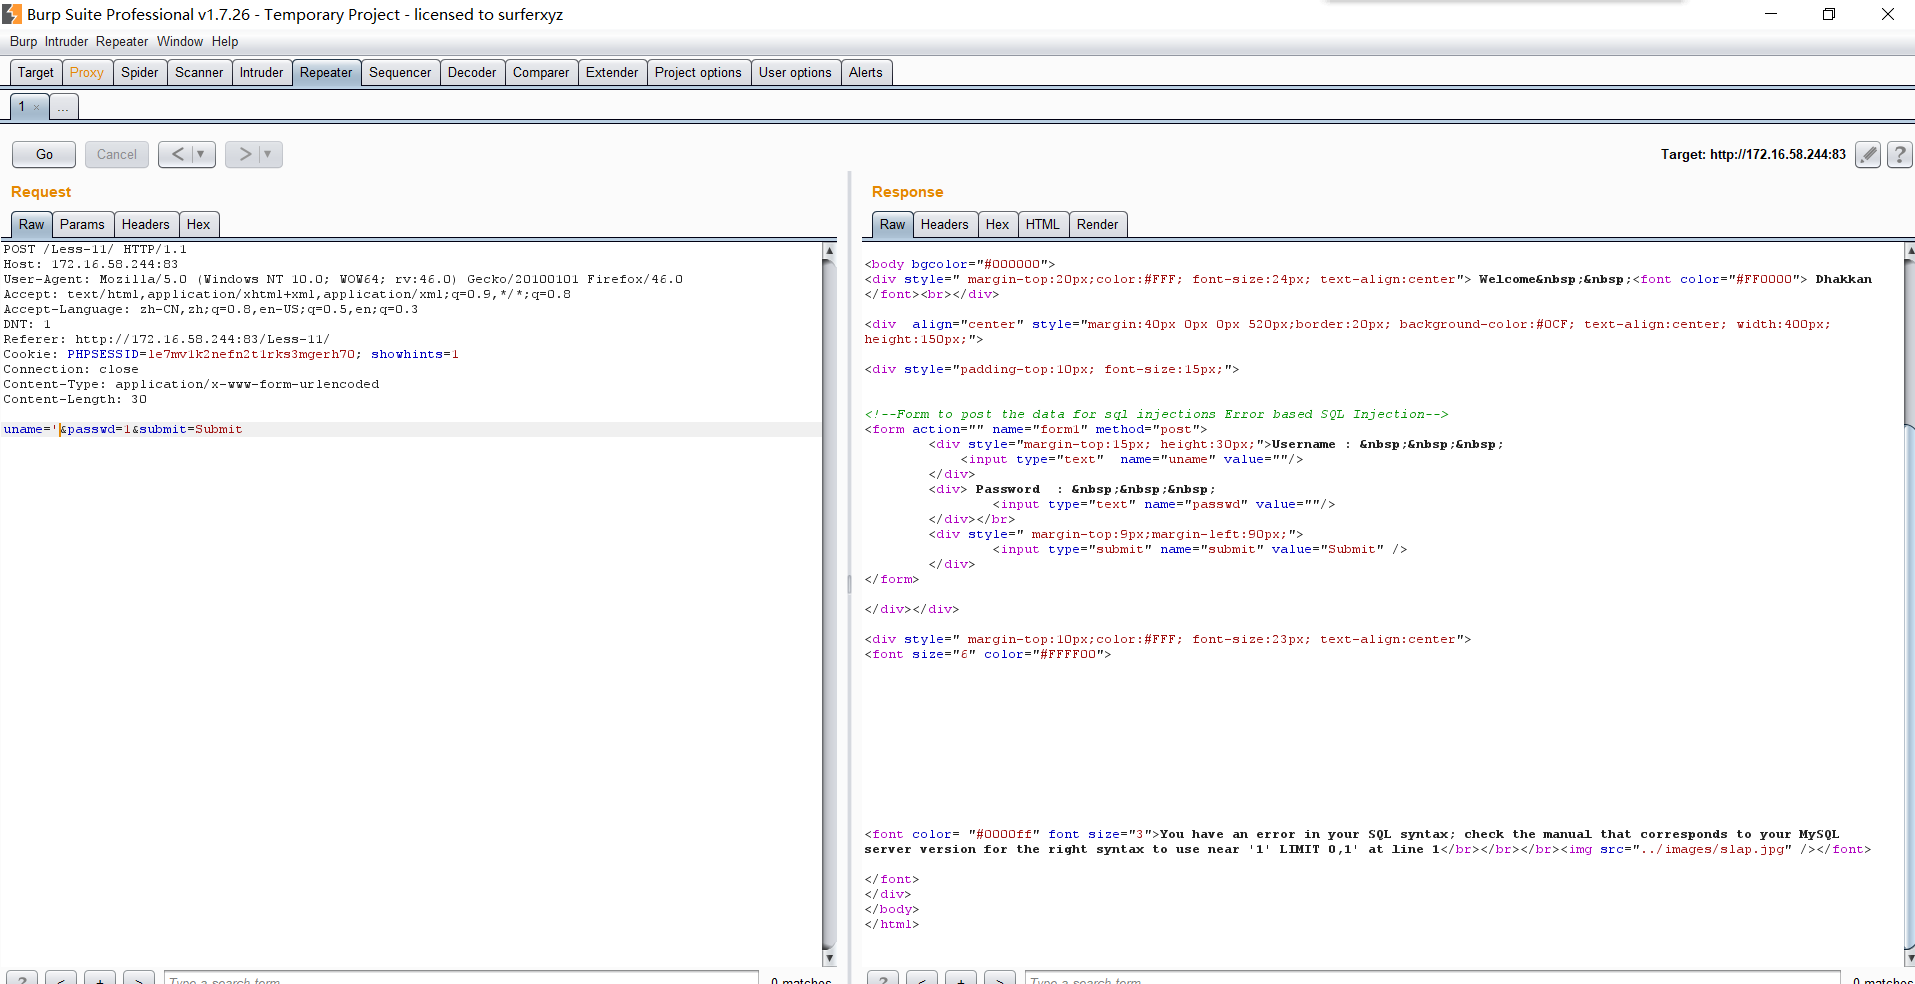Select the Repeater tool tab
This screenshot has width=1915, height=984.
tap(326, 73)
